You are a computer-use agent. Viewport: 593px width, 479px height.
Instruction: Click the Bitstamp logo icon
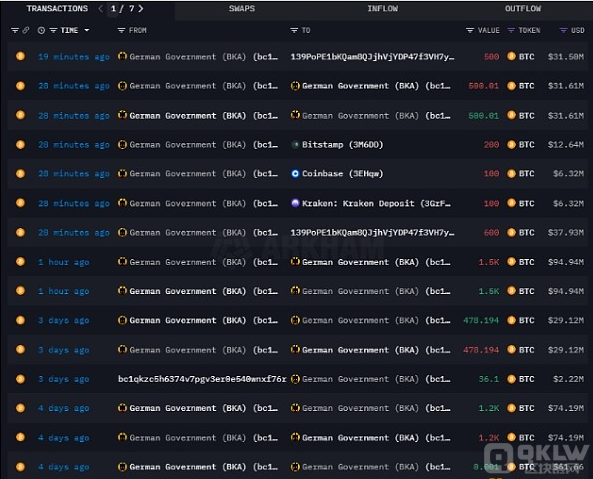click(x=295, y=144)
